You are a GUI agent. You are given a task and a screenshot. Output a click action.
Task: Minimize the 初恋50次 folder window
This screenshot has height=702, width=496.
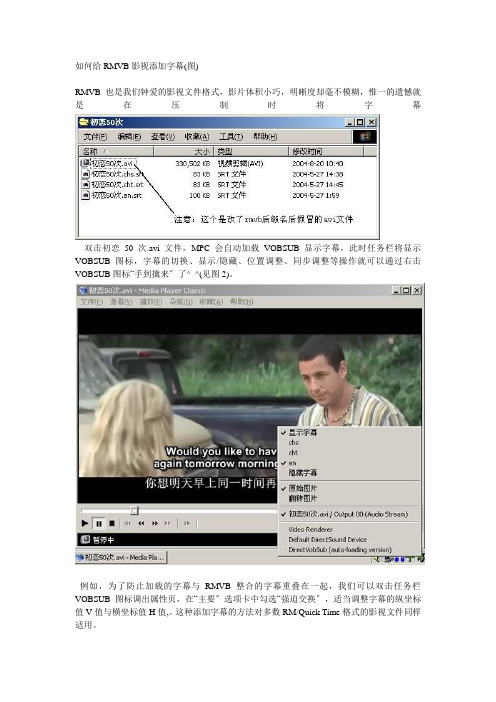click(351, 122)
